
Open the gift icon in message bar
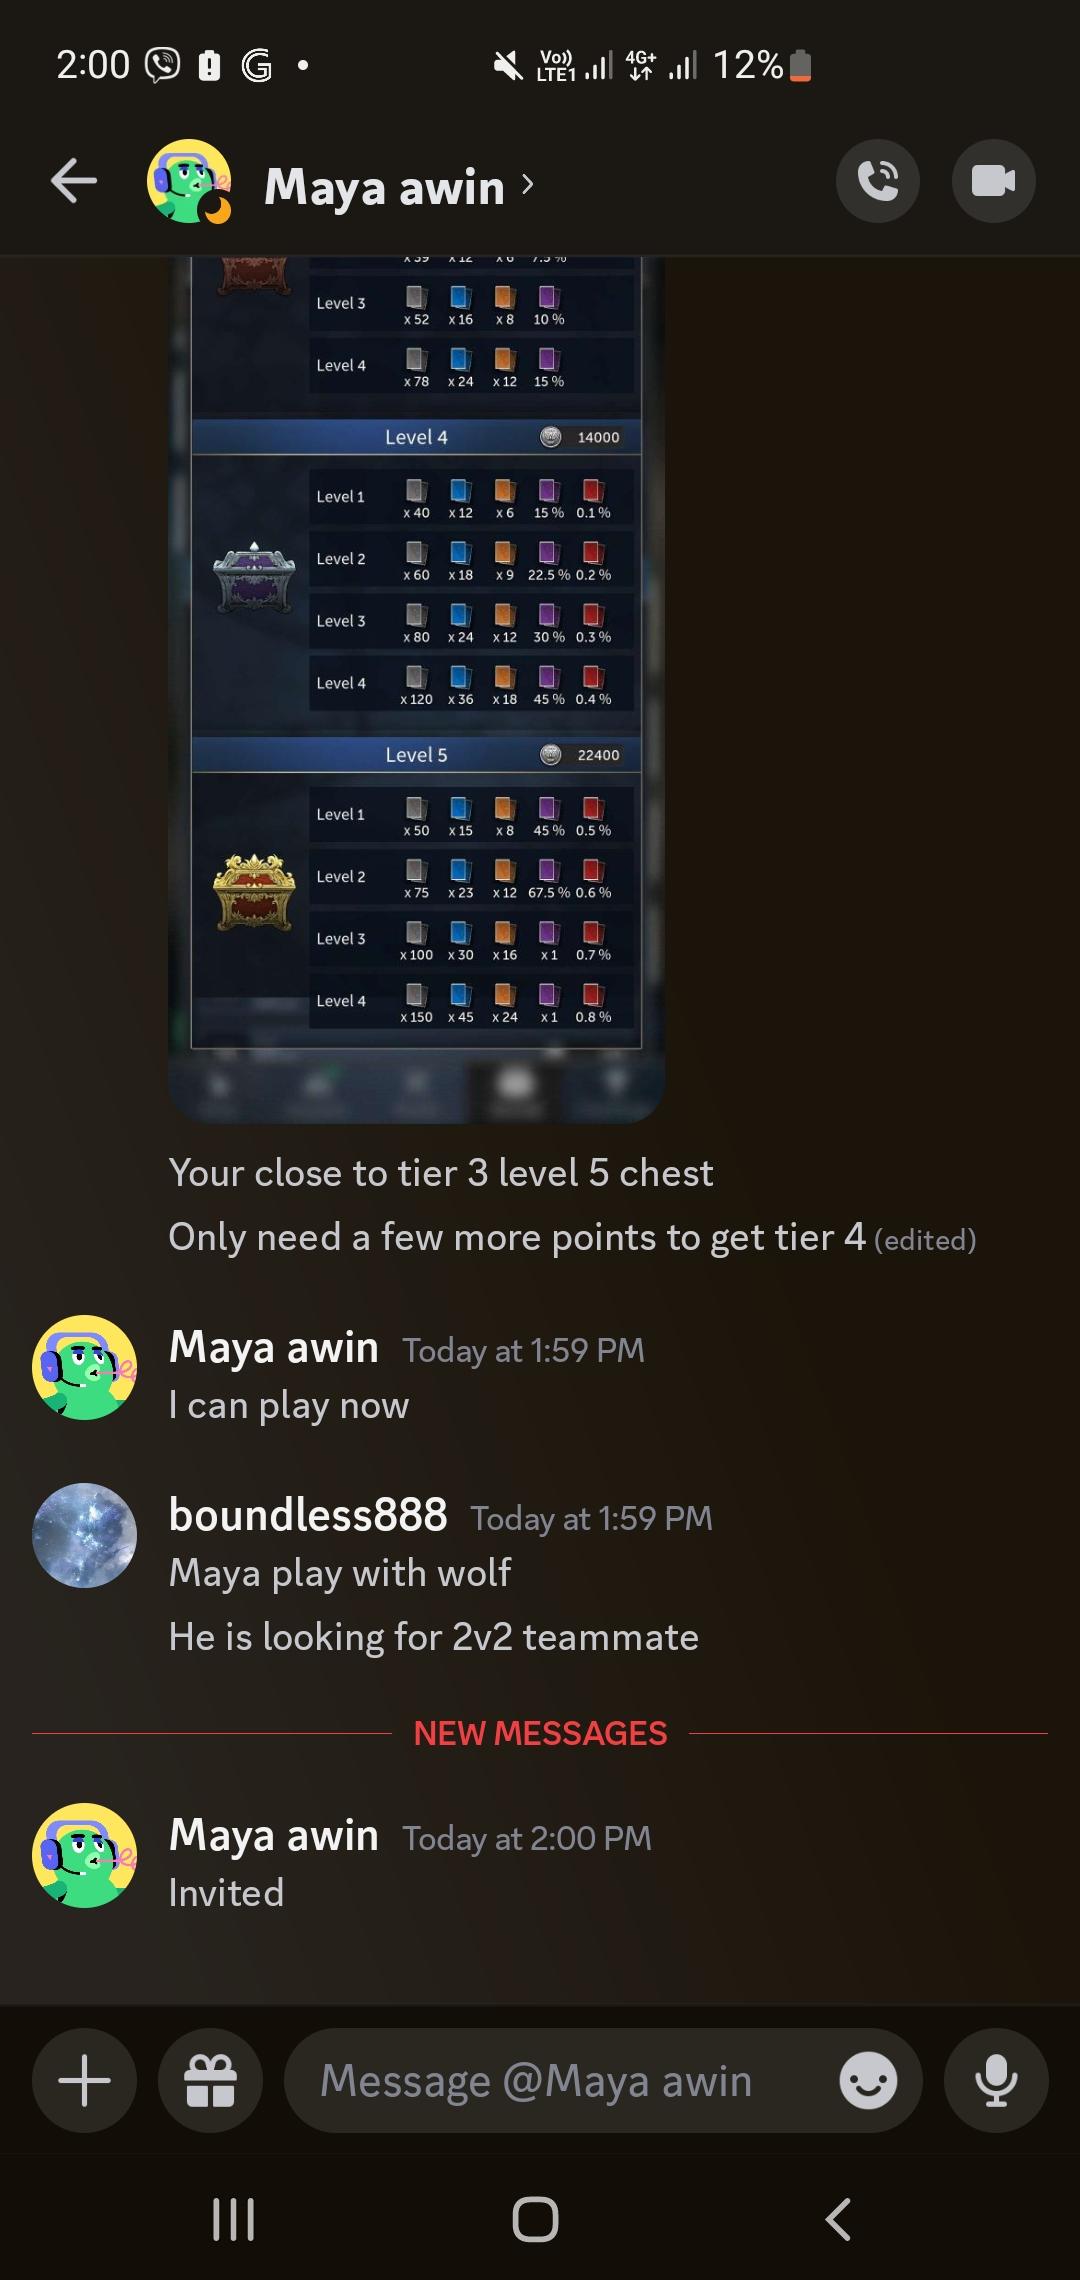click(x=210, y=2080)
